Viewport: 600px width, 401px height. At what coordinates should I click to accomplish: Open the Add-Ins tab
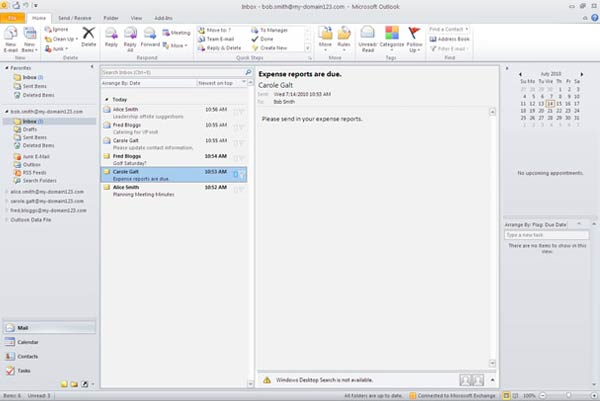[163, 18]
